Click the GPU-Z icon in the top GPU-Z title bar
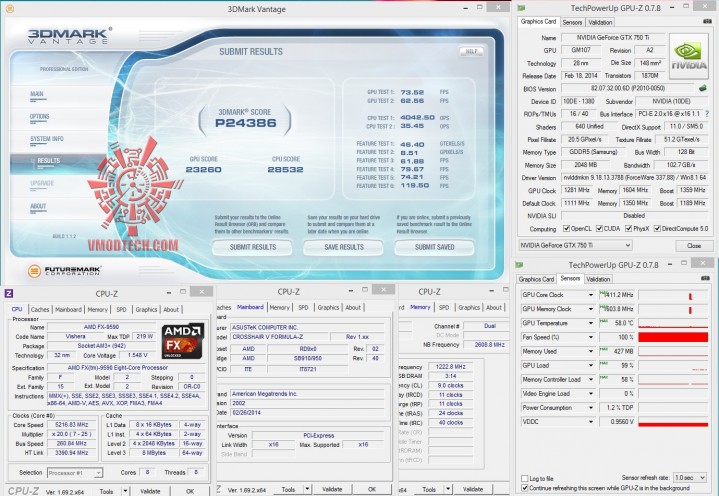The image size is (719, 496). (521, 8)
